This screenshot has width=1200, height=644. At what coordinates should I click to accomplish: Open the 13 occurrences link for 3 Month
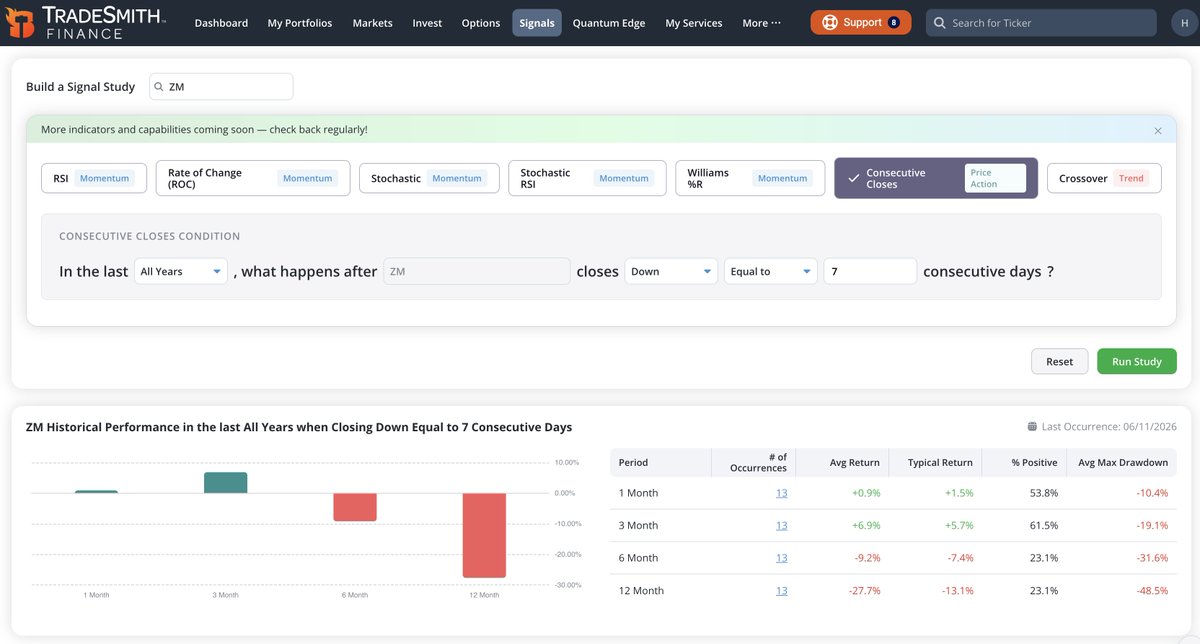pos(781,525)
